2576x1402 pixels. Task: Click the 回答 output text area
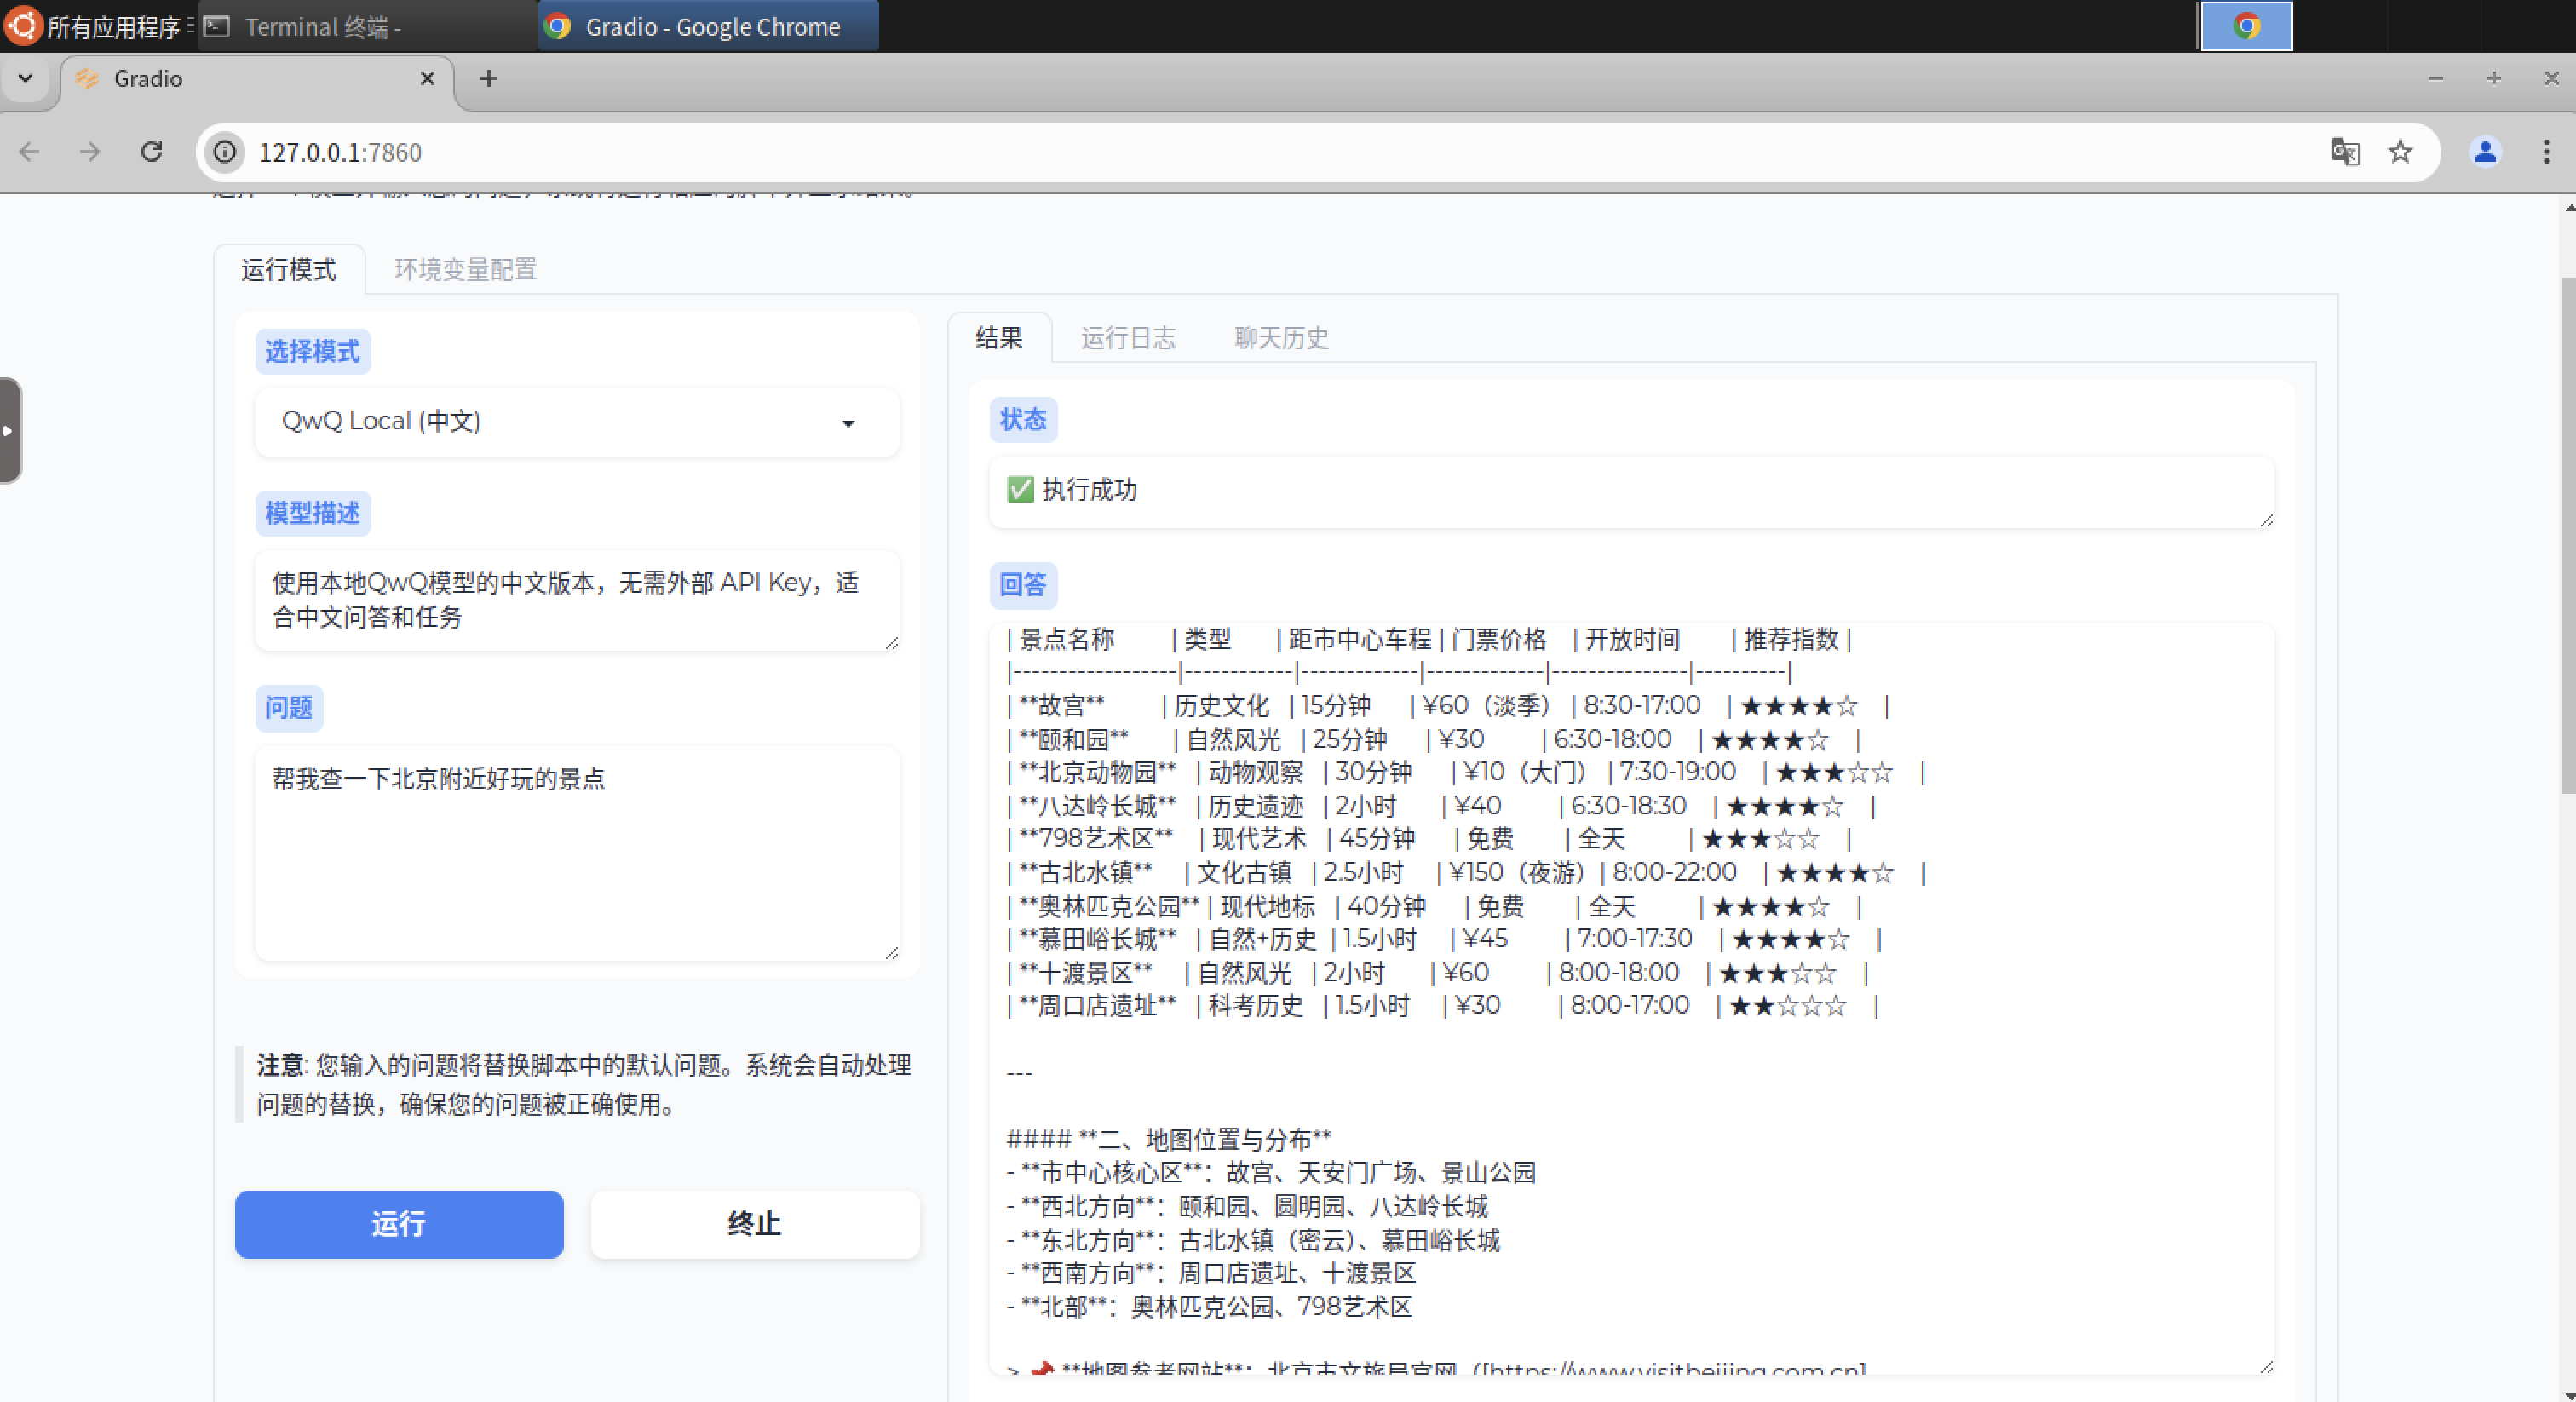click(x=1632, y=1000)
